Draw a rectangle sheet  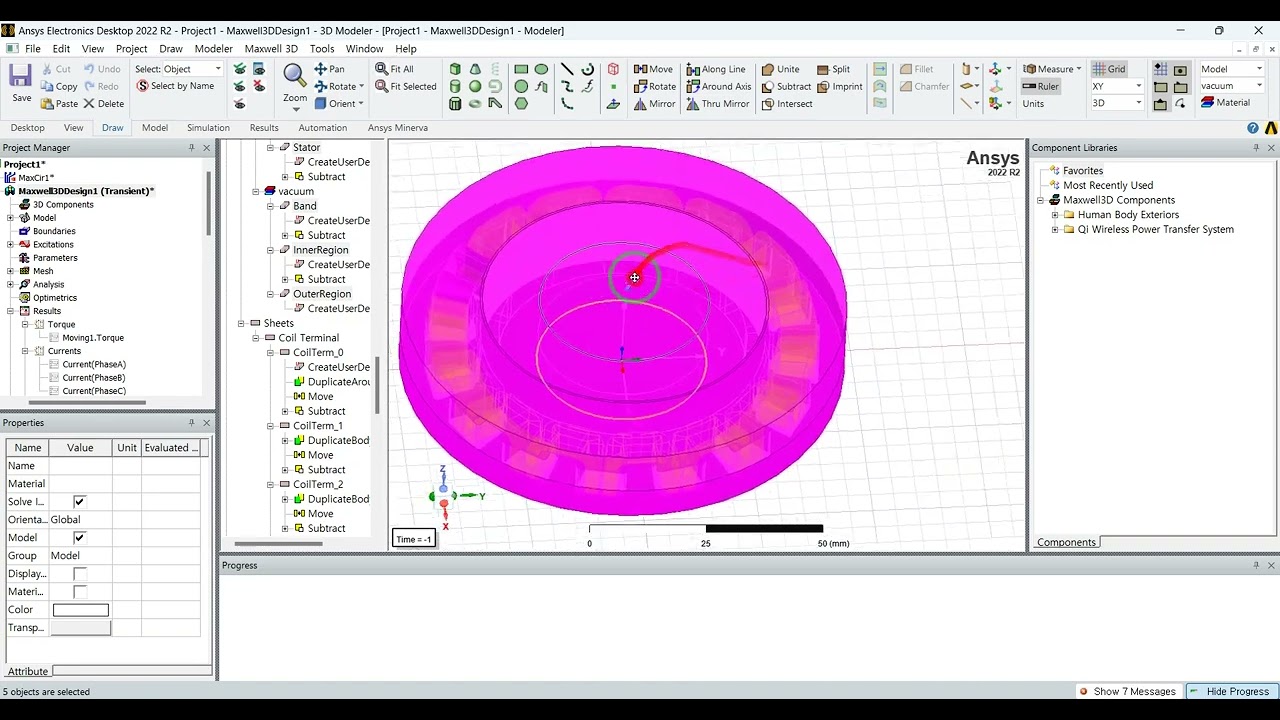tap(521, 69)
